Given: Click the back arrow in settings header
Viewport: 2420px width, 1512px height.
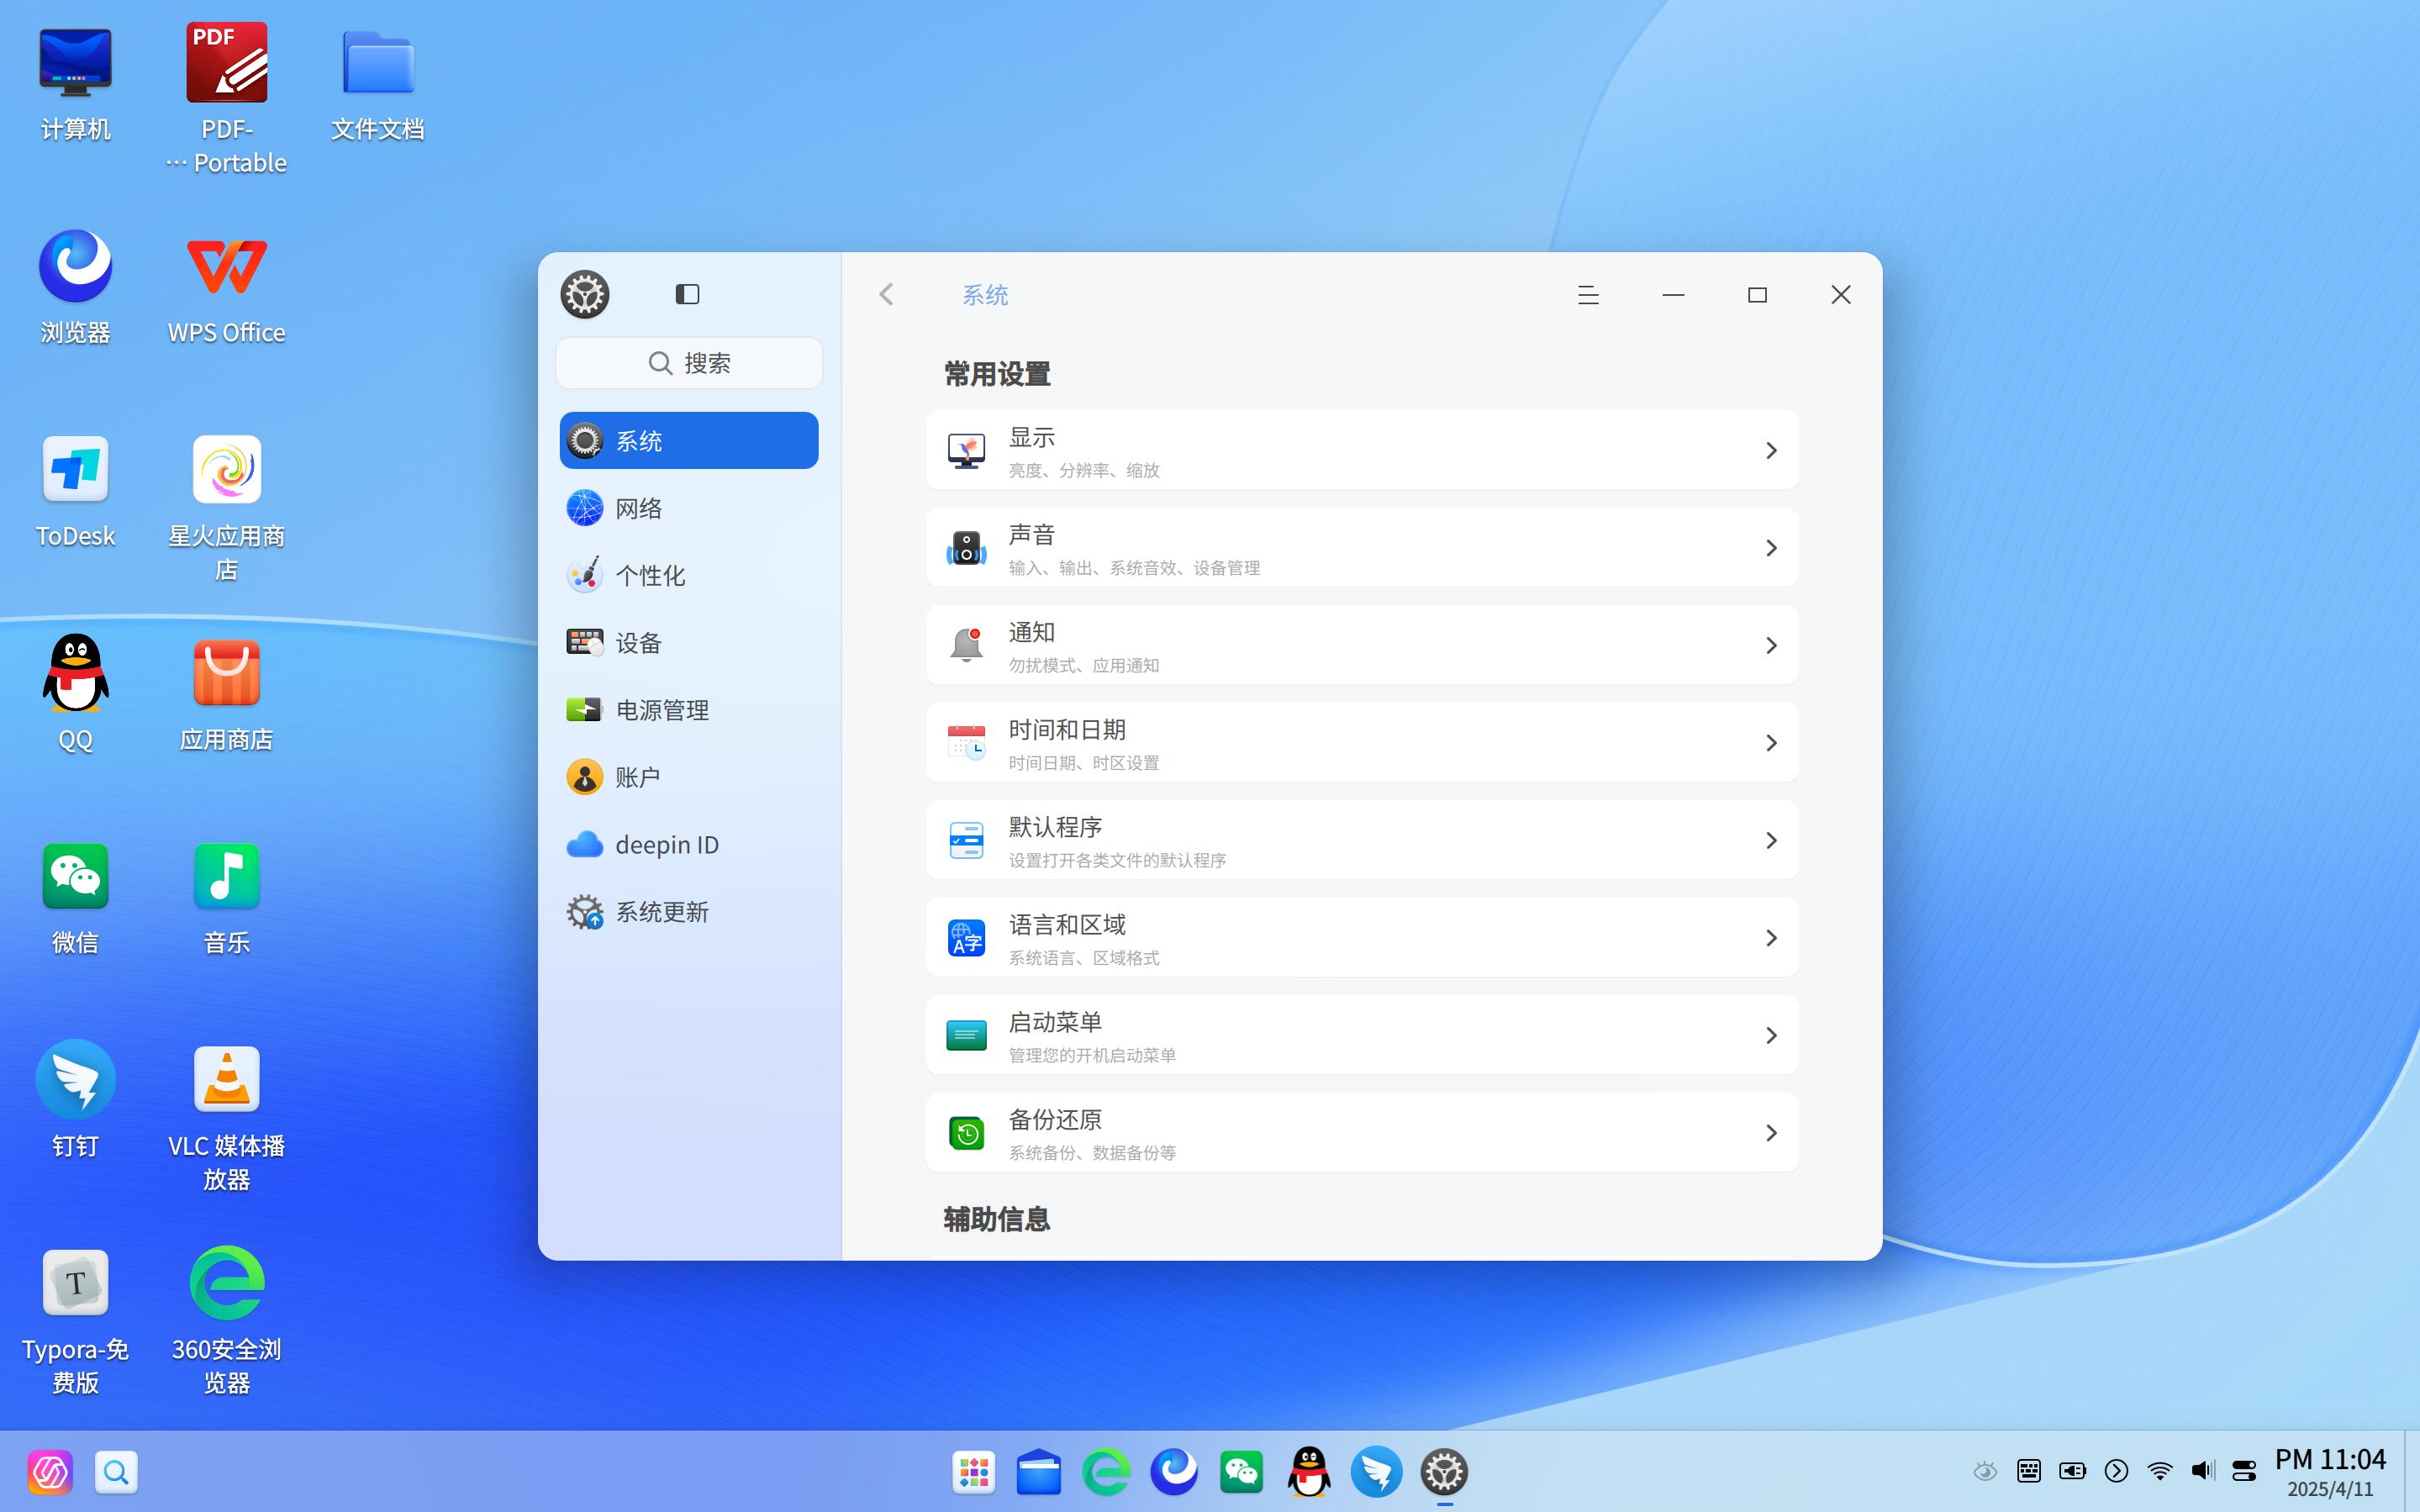Looking at the screenshot, I should pyautogui.click(x=886, y=294).
